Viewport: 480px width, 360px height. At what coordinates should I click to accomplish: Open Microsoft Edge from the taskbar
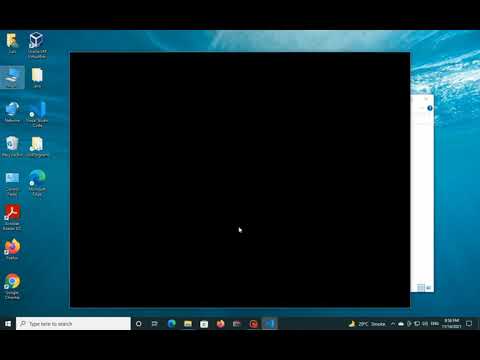pyautogui.click(x=172, y=323)
